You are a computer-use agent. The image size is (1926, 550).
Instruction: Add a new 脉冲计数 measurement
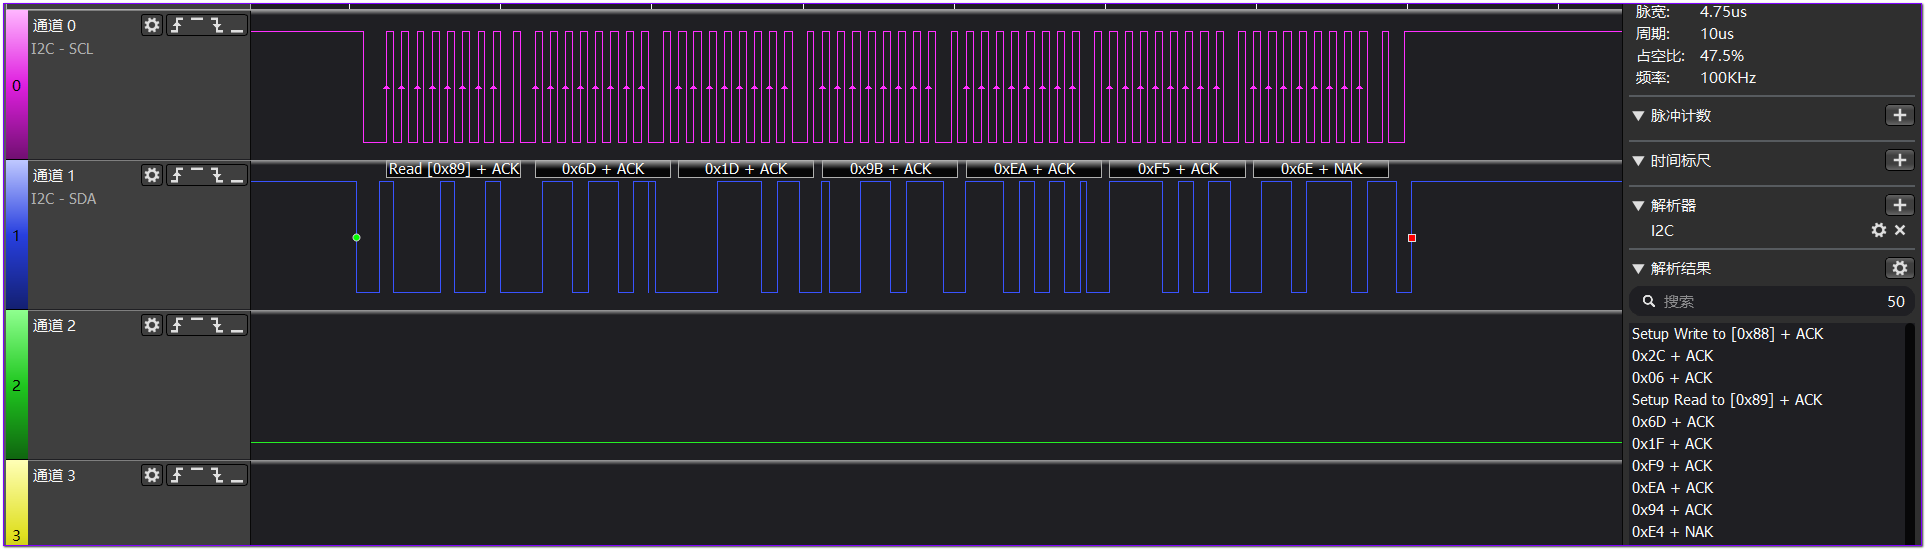pyautogui.click(x=1899, y=115)
